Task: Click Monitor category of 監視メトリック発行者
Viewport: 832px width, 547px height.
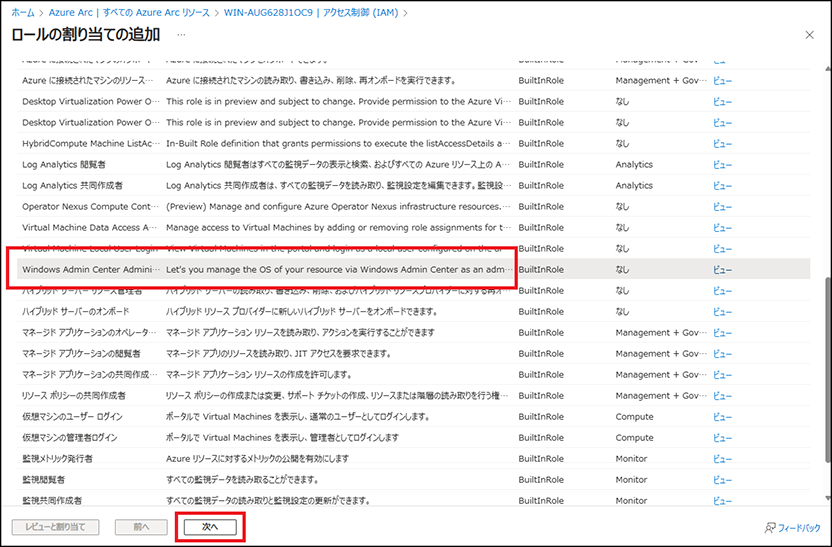Action: pyautogui.click(x=631, y=458)
